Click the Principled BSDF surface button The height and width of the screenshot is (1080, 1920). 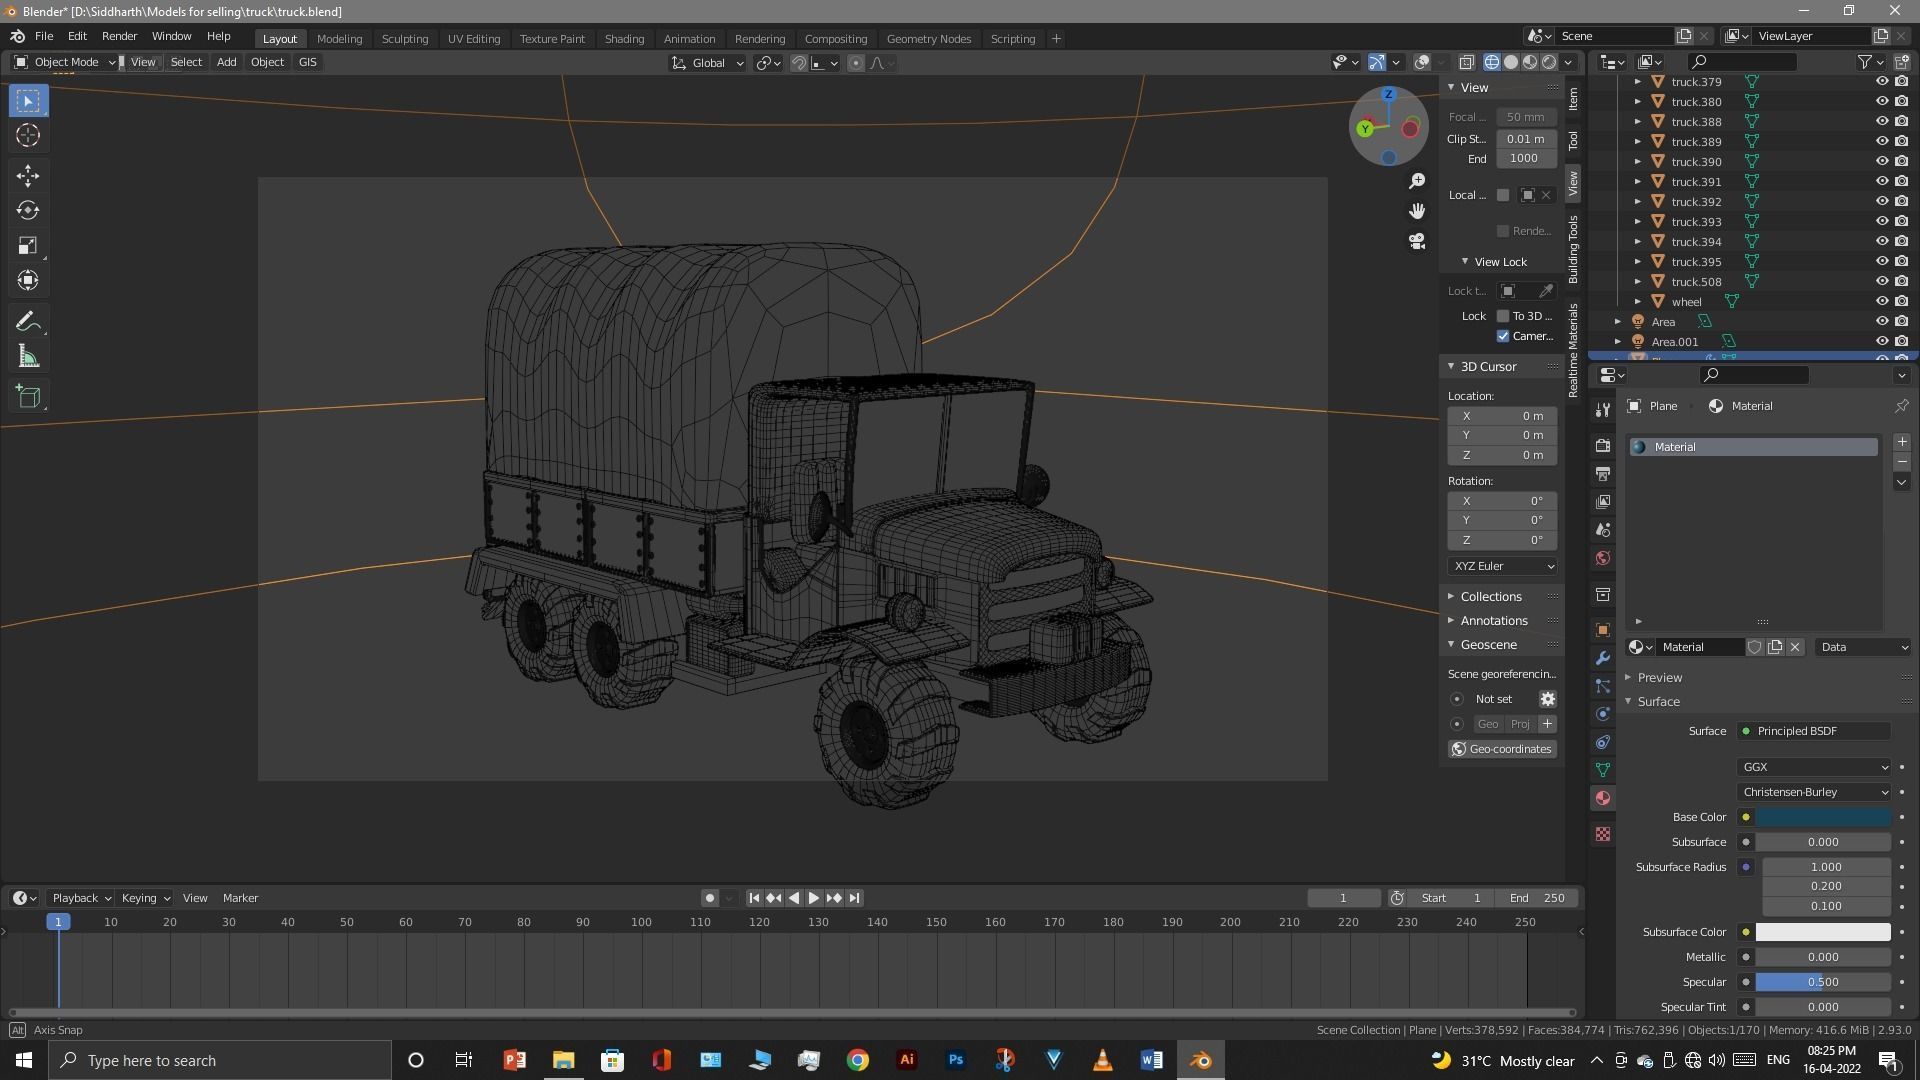coord(1814,731)
